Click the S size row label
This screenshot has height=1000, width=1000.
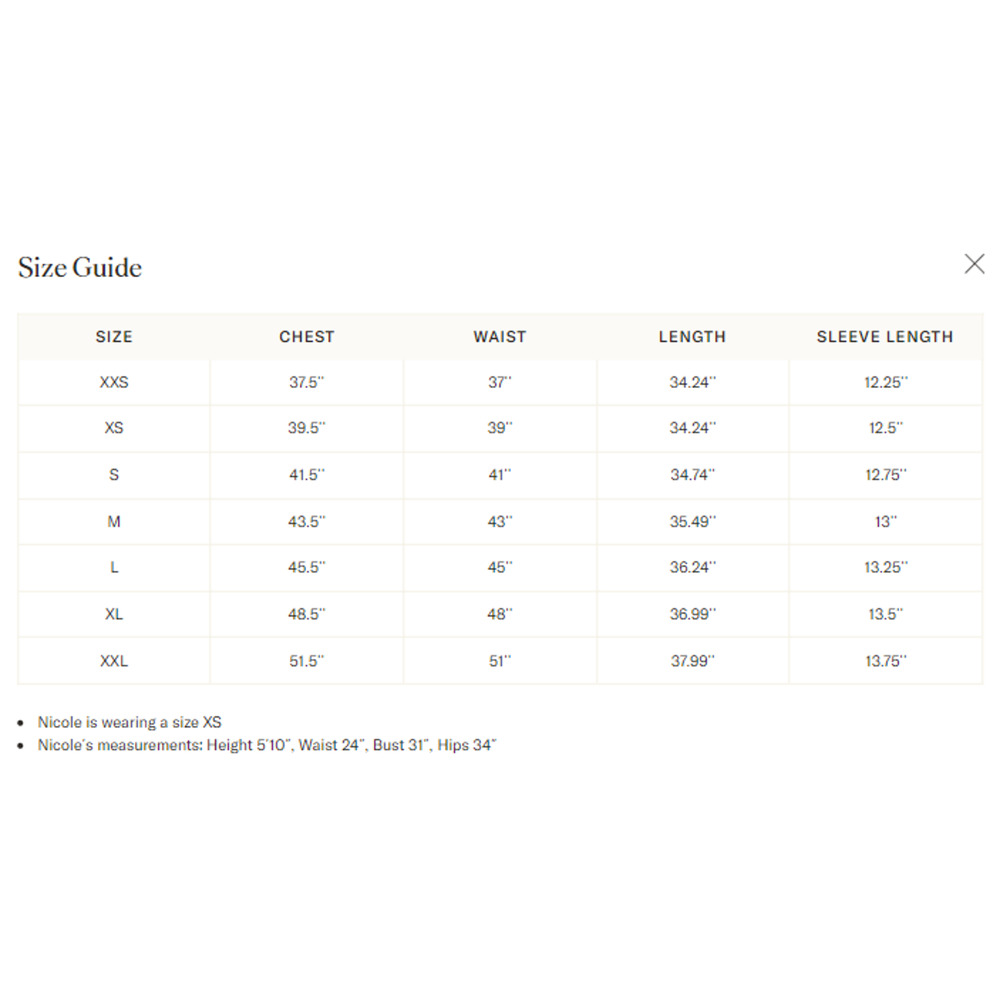click(114, 474)
